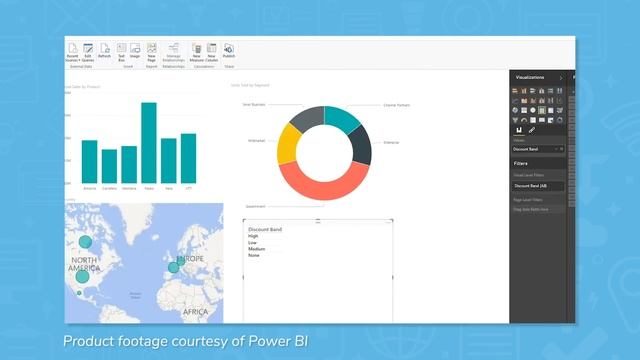Click the VTT bar in the bar chart
Screen dimensions: 640x360
188,158
